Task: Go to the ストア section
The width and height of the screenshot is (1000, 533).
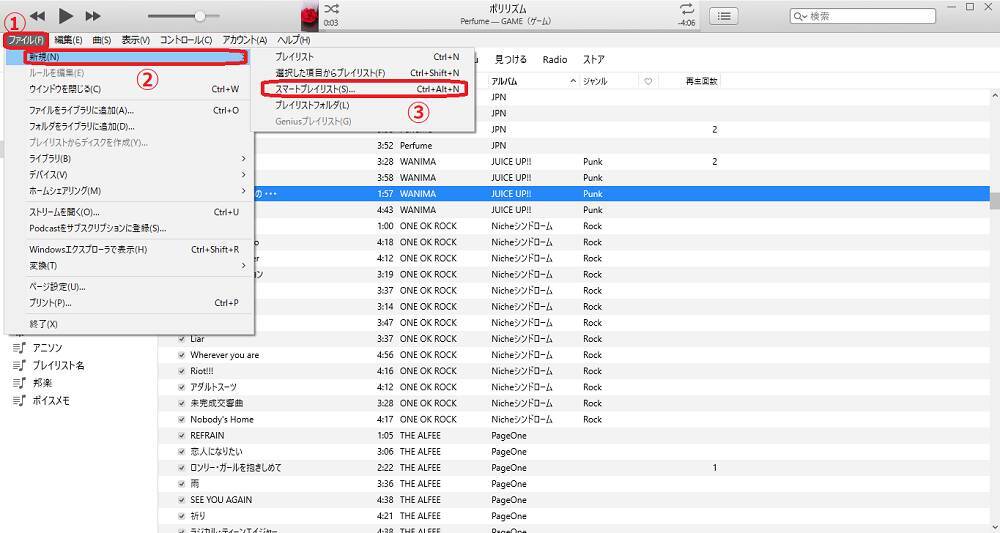Action: 594,60
